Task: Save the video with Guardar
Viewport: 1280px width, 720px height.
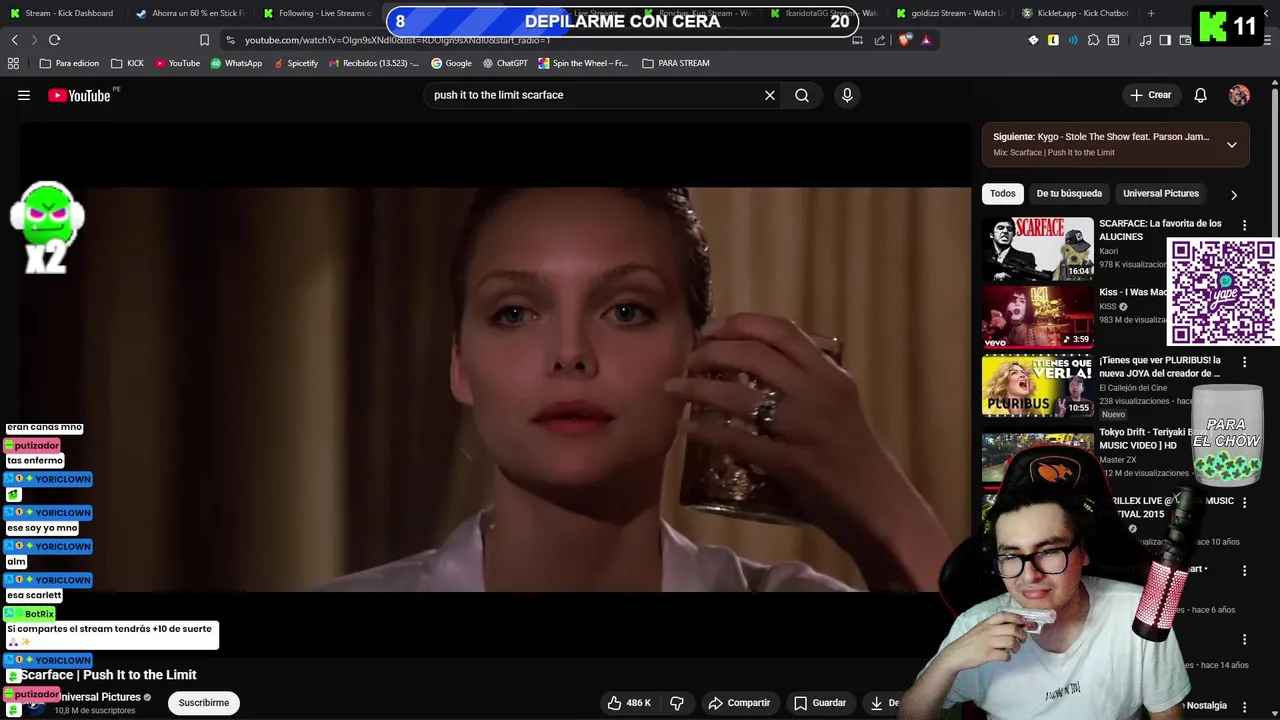Action: [820, 703]
